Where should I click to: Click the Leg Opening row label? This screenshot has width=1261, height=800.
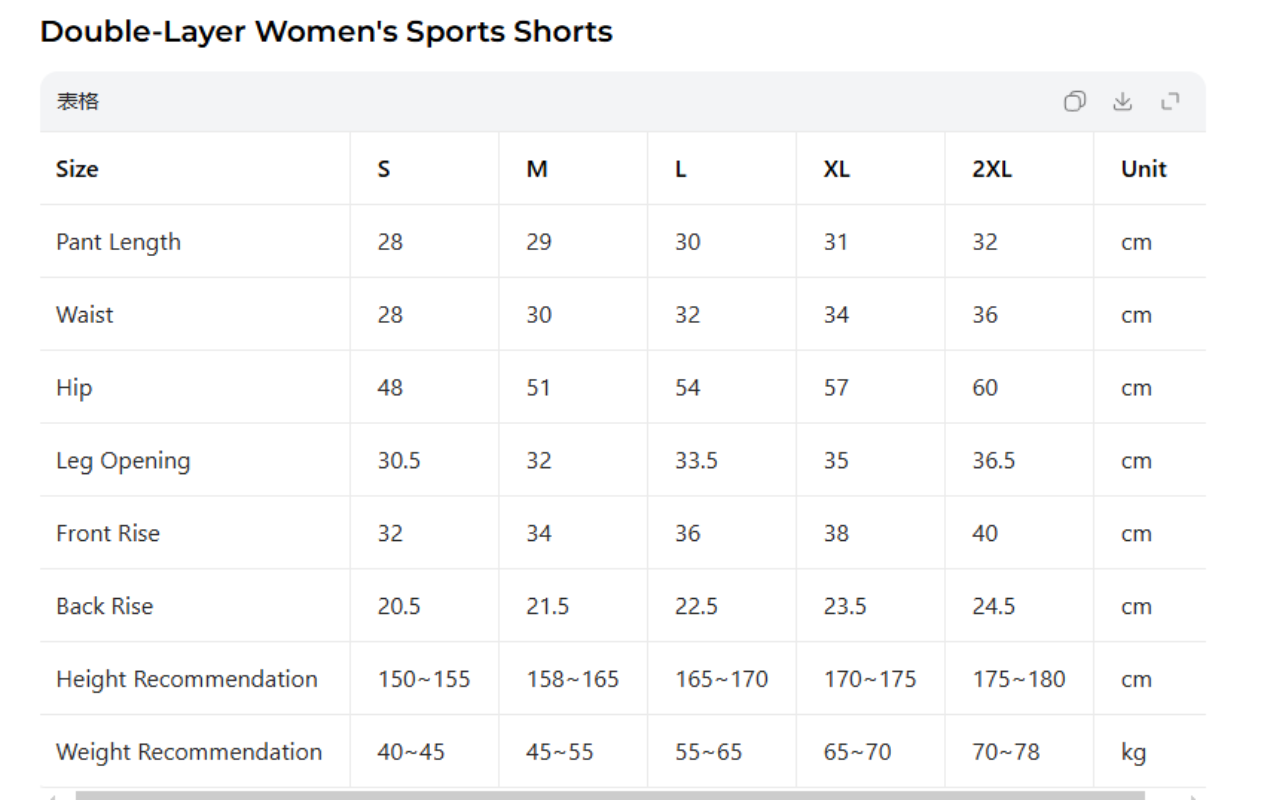122,460
